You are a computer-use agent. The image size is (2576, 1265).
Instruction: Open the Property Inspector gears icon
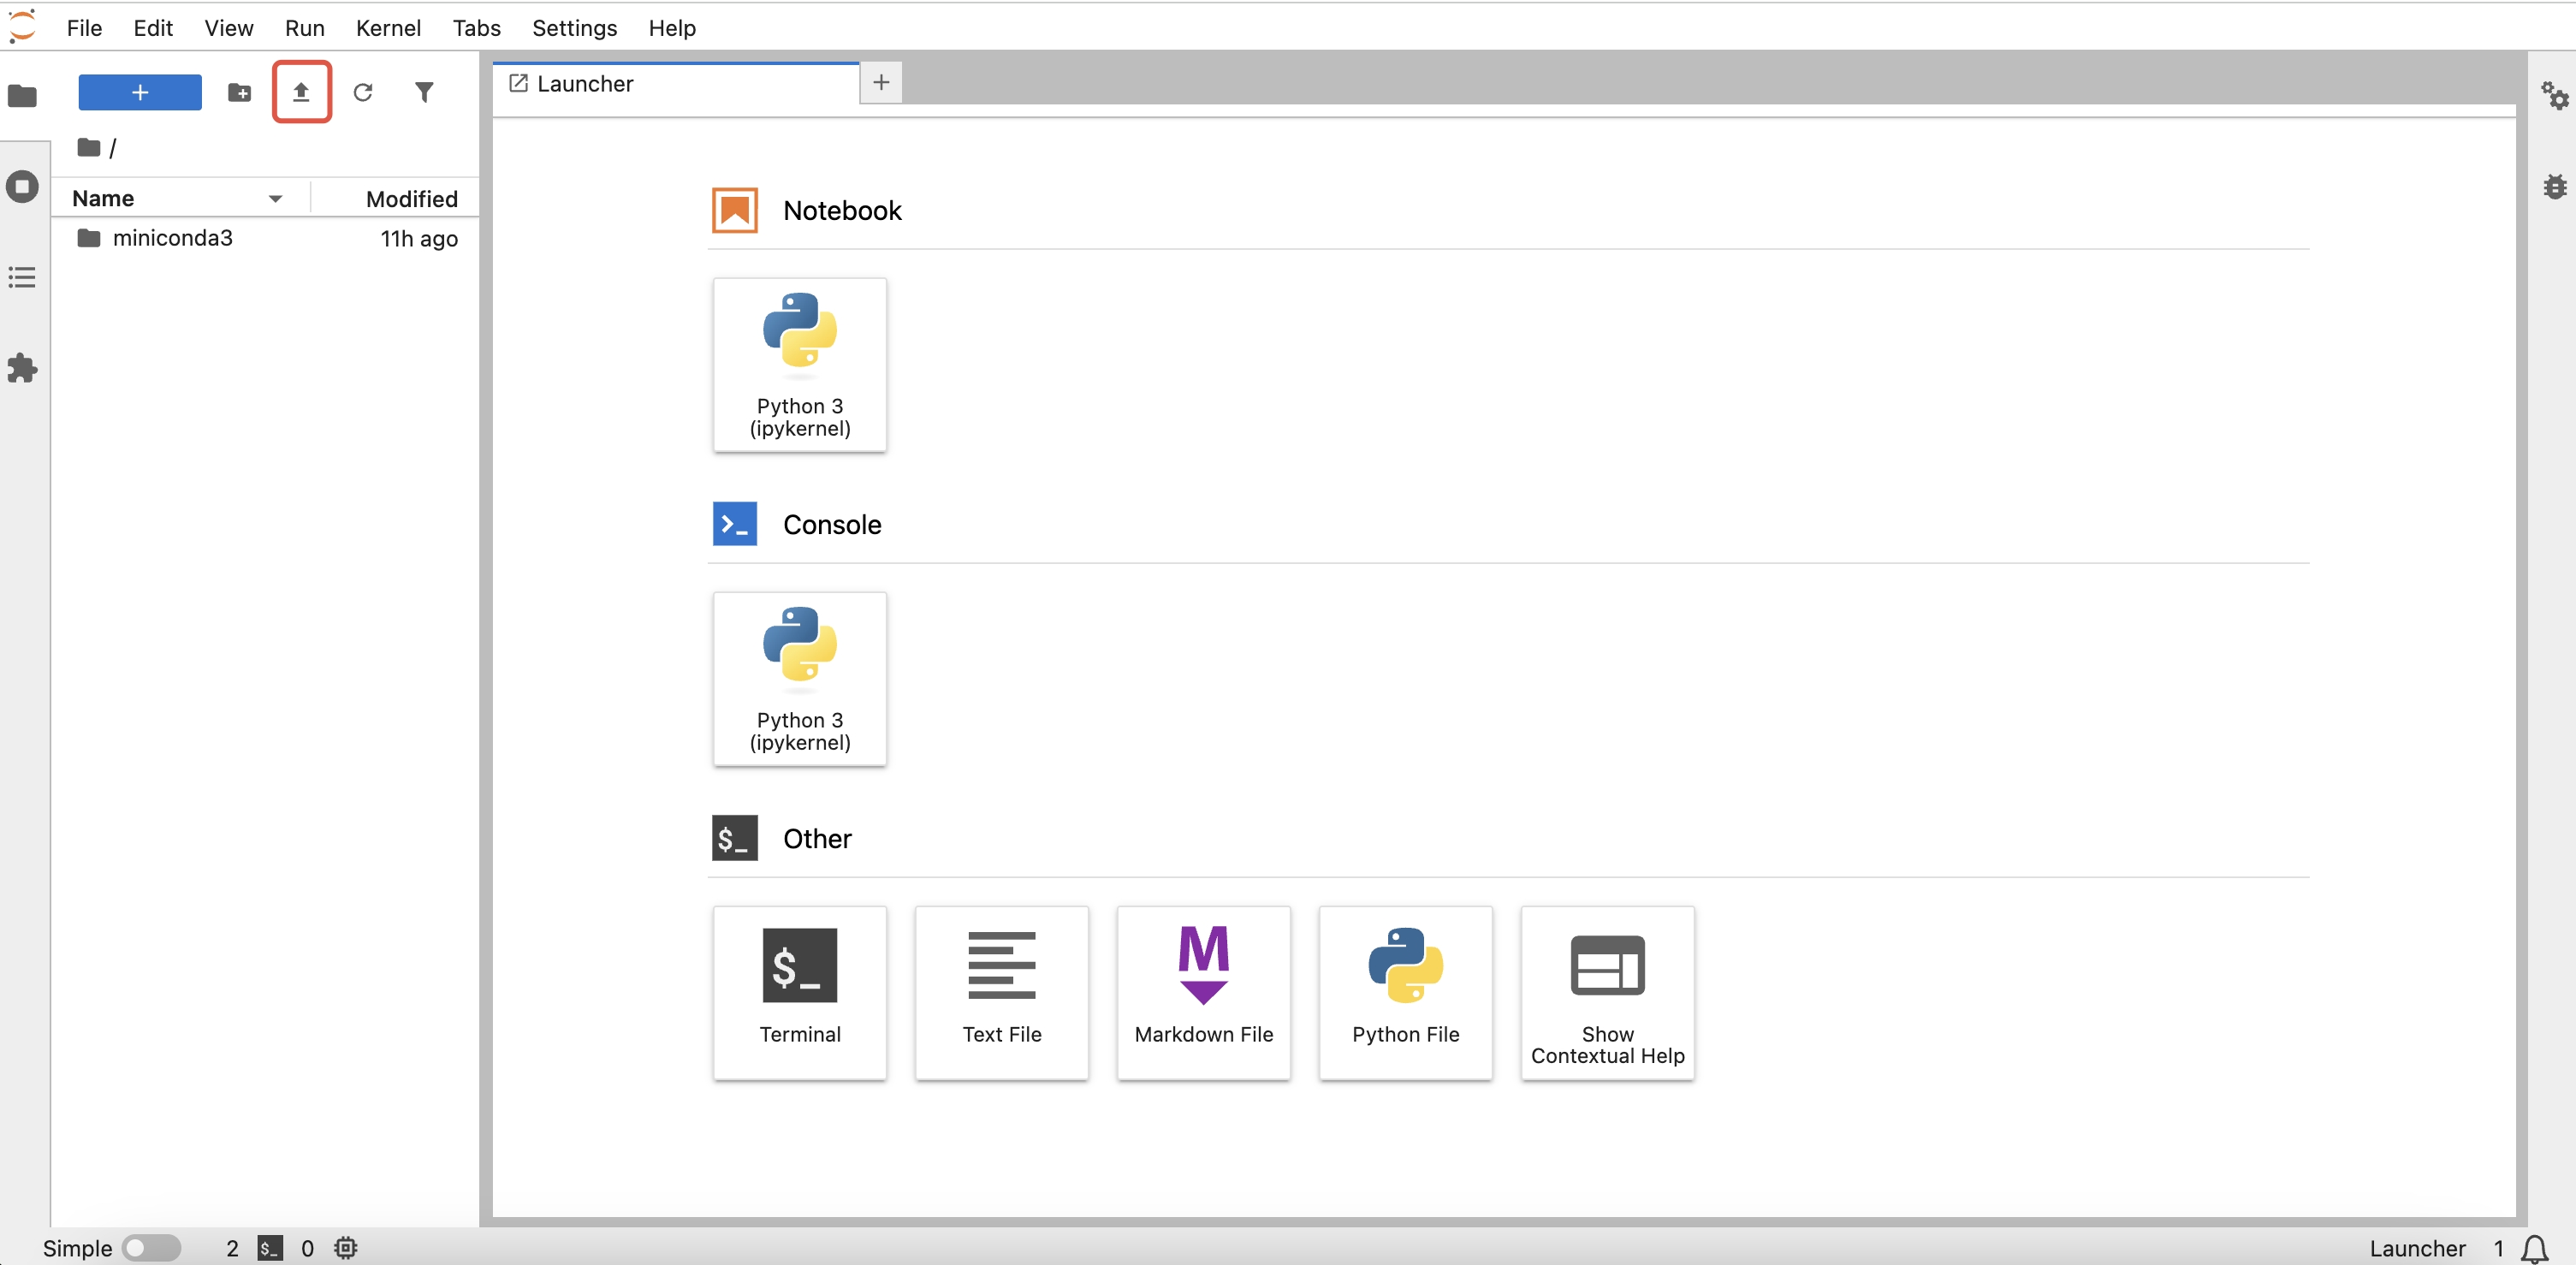2554,96
